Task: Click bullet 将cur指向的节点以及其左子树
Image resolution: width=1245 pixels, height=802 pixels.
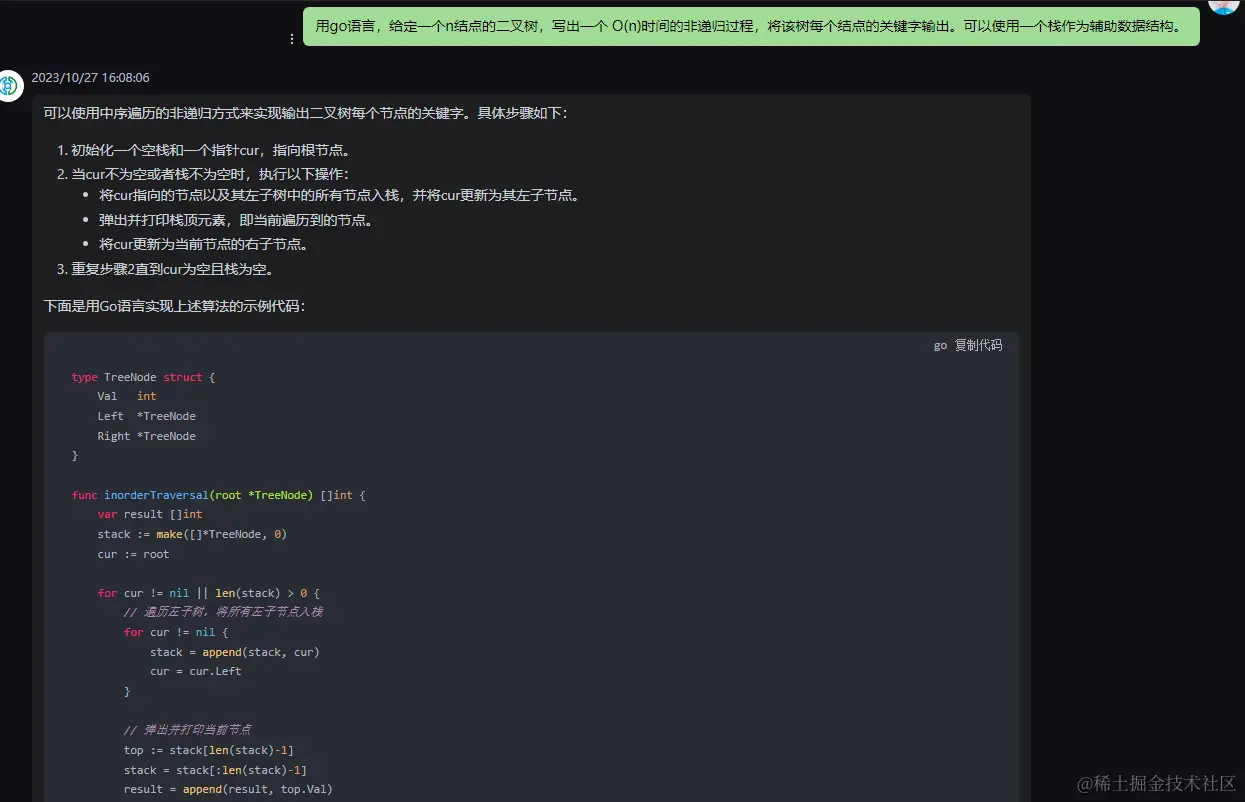Action: (339, 195)
